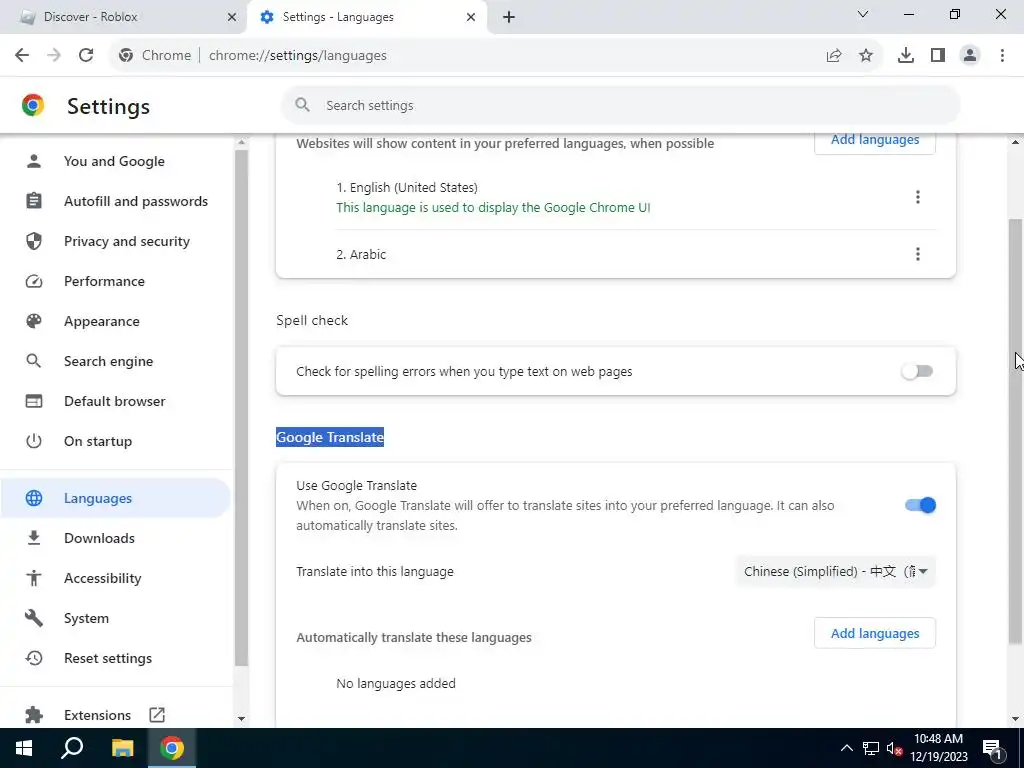Open more actions for English (United States)

point(918,197)
